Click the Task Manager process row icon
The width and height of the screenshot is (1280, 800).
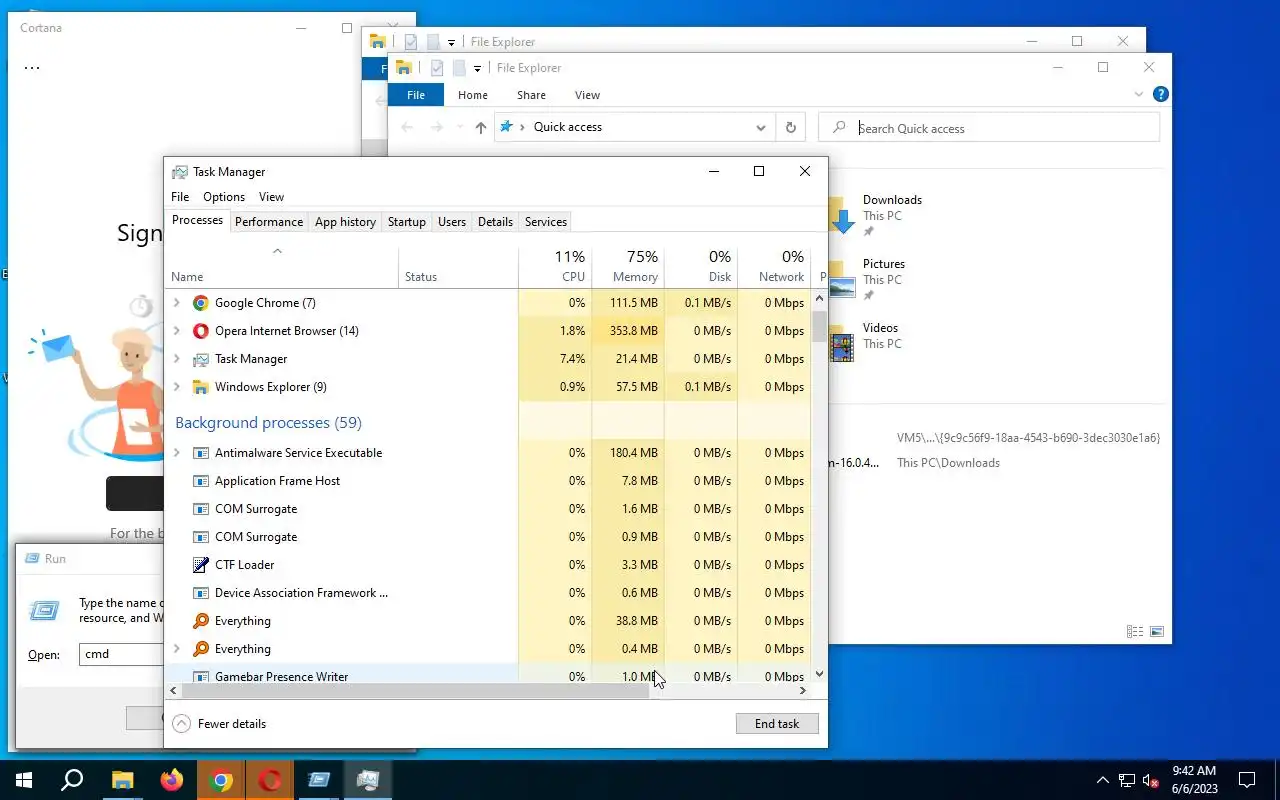[x=201, y=359]
